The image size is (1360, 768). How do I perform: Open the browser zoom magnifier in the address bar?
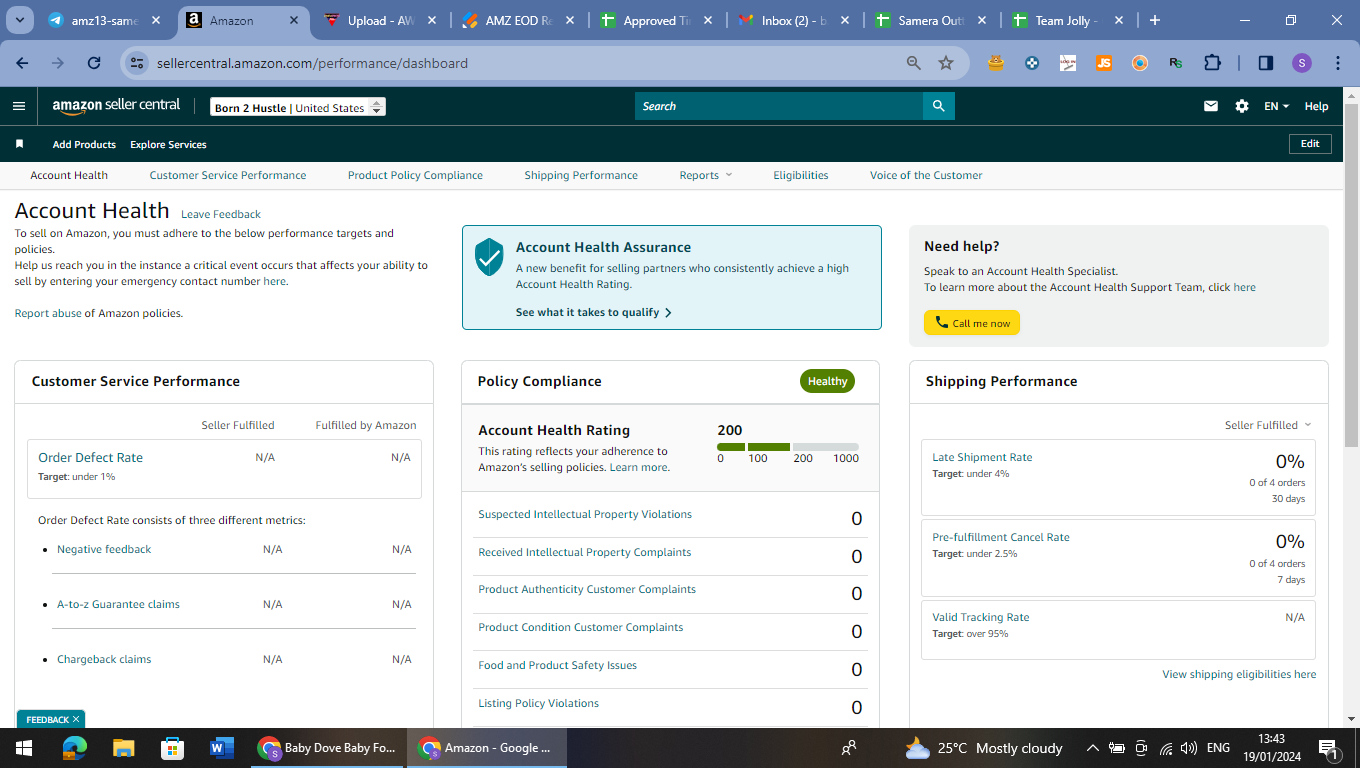(914, 63)
